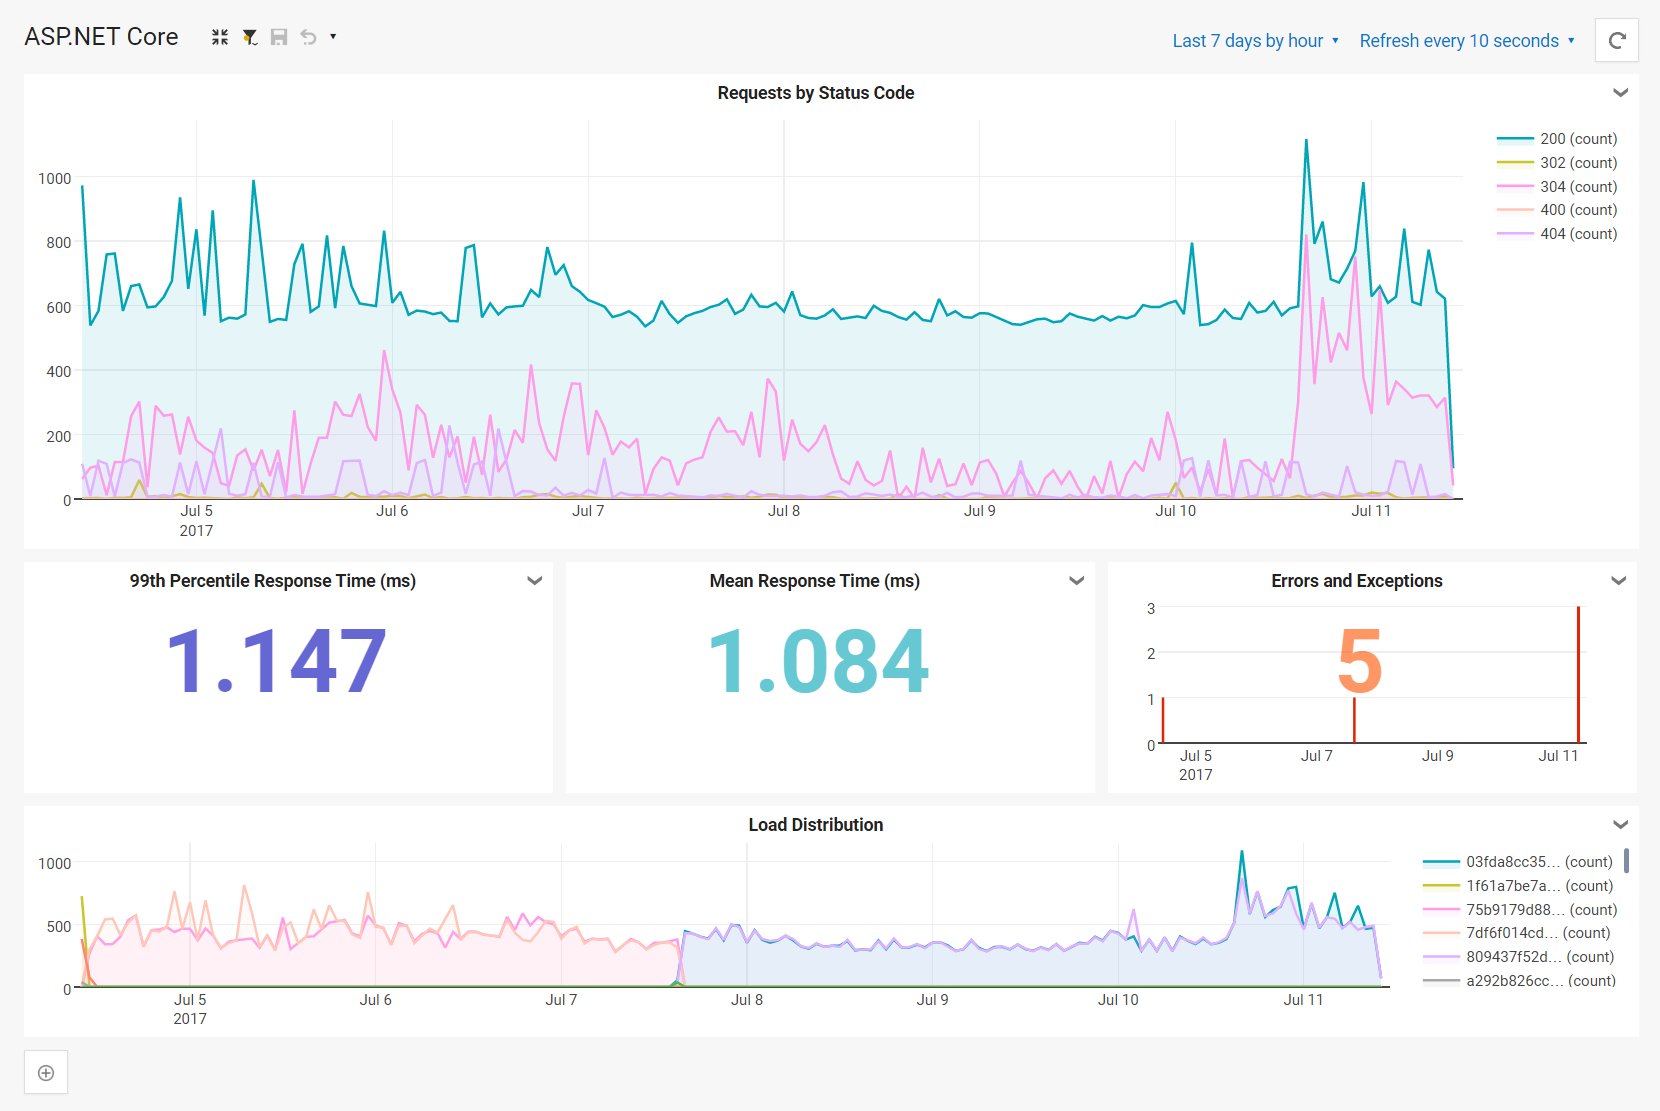
Task: Open the Refresh every 10 seconds dropdown
Action: tap(1467, 41)
